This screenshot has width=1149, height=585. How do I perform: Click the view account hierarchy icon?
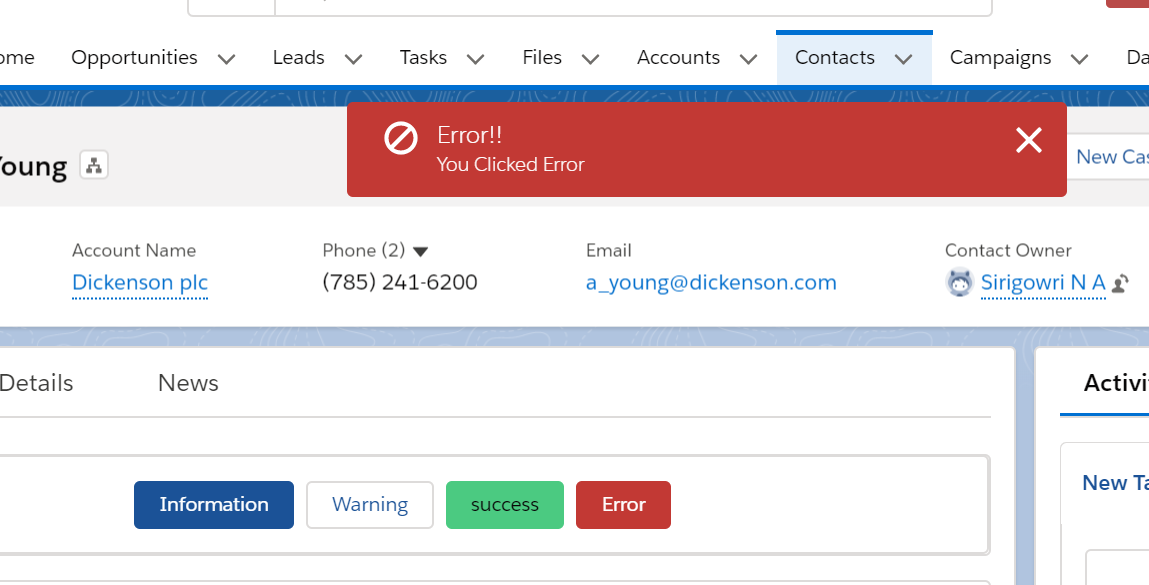point(94,165)
